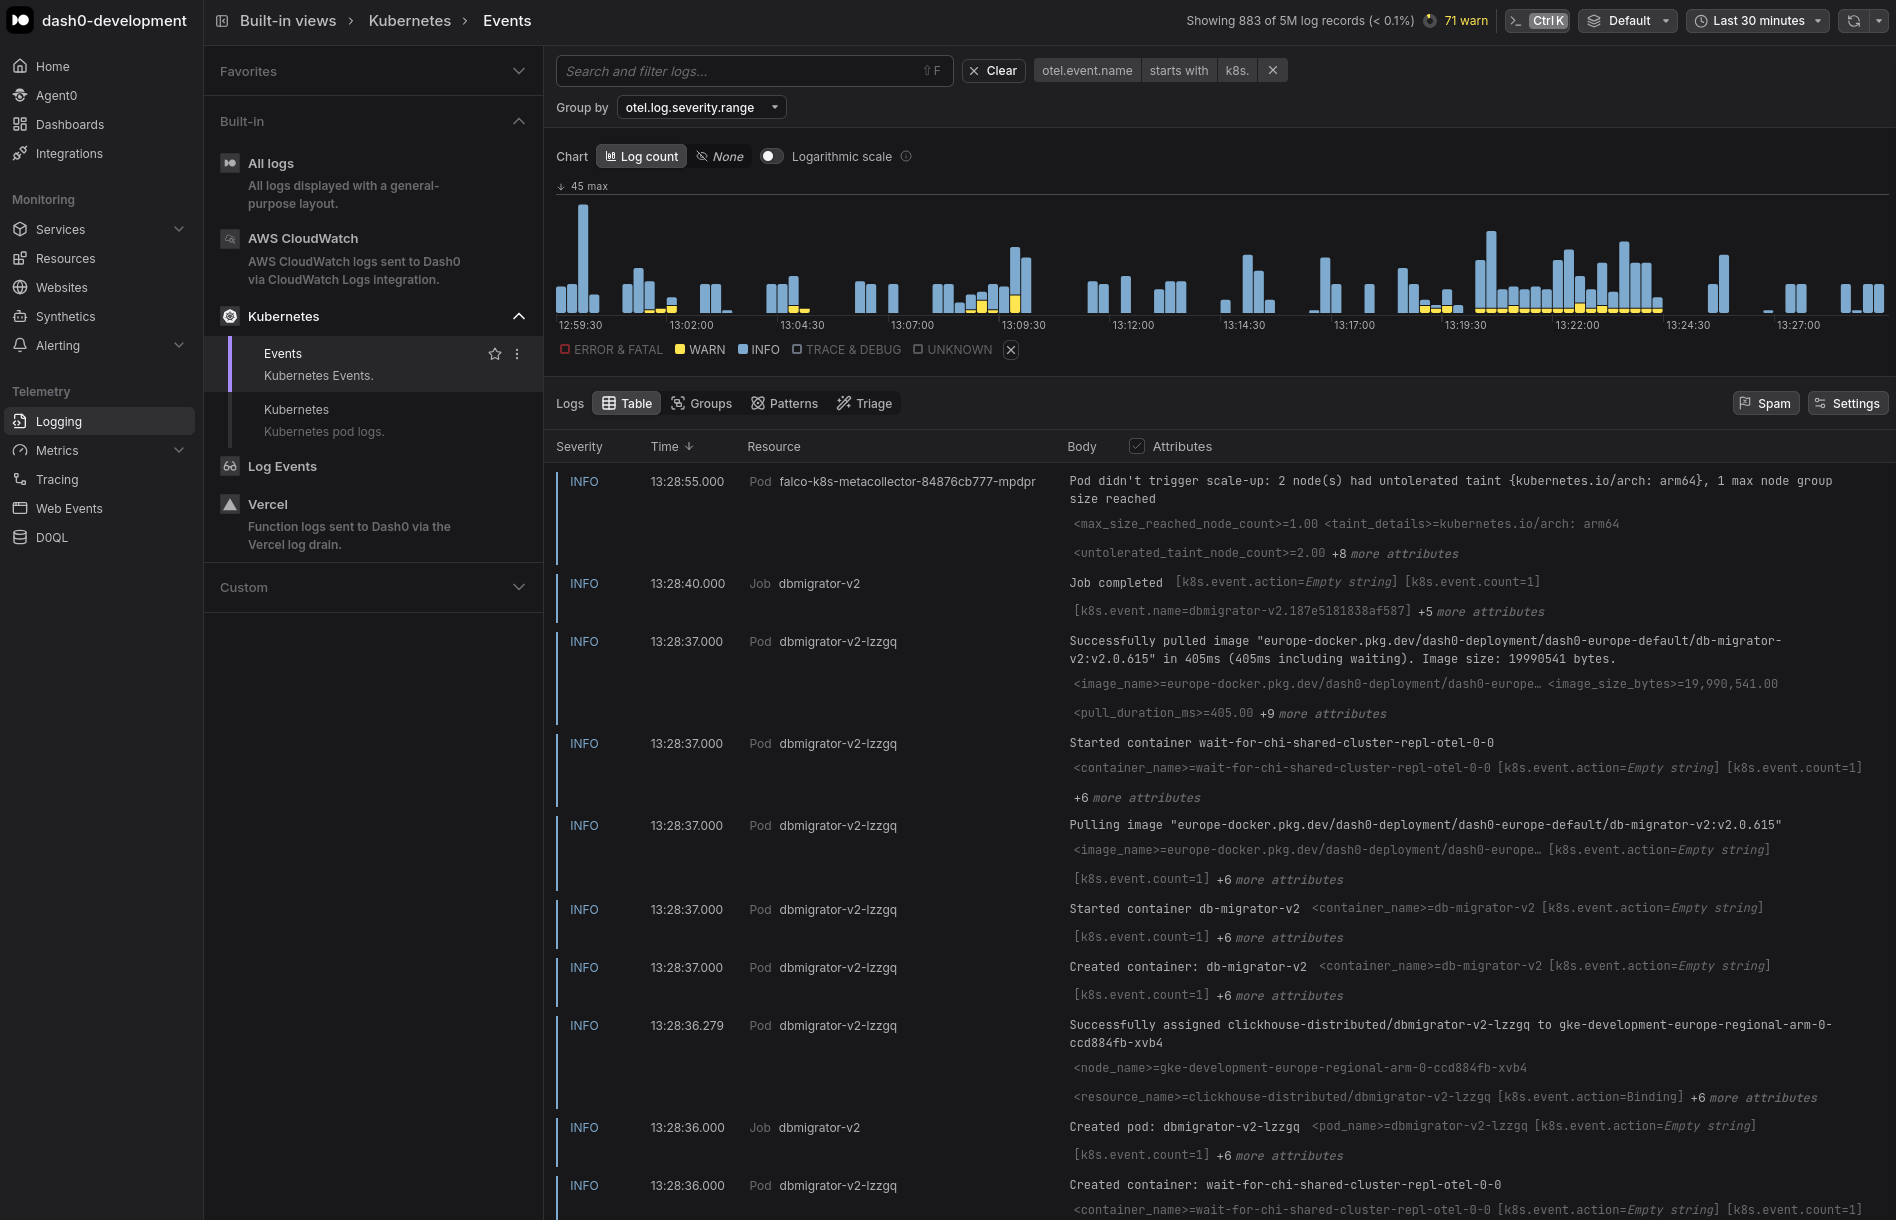Remove the otel.event.name filter chip

tap(1272, 71)
